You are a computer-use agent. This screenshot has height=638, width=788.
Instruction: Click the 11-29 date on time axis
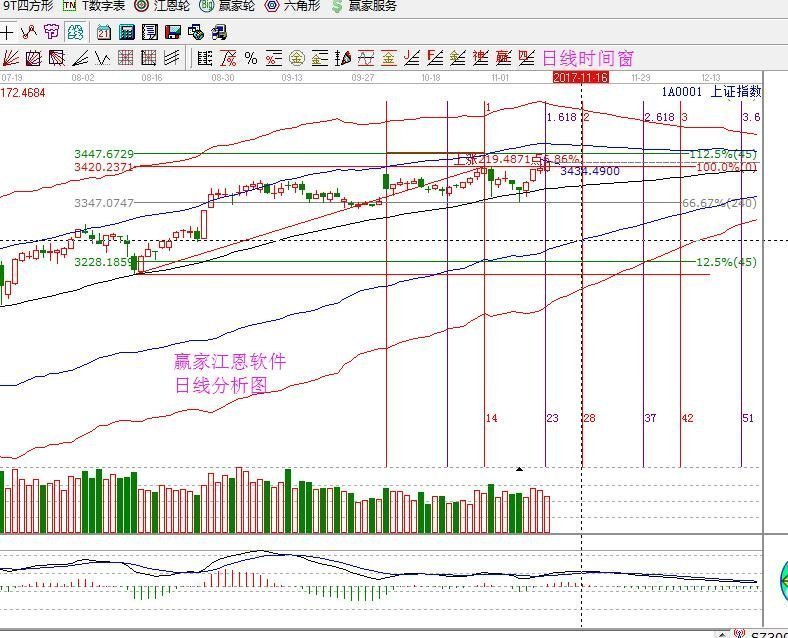(641, 78)
